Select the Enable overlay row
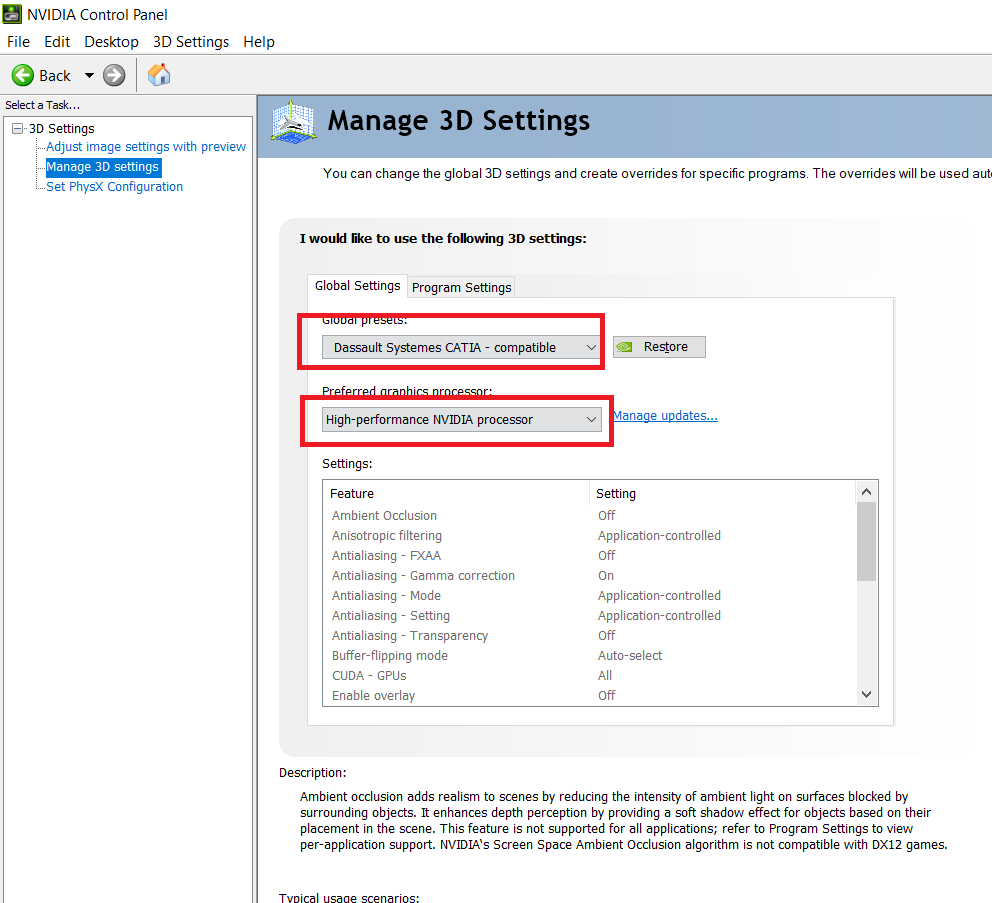 point(590,695)
